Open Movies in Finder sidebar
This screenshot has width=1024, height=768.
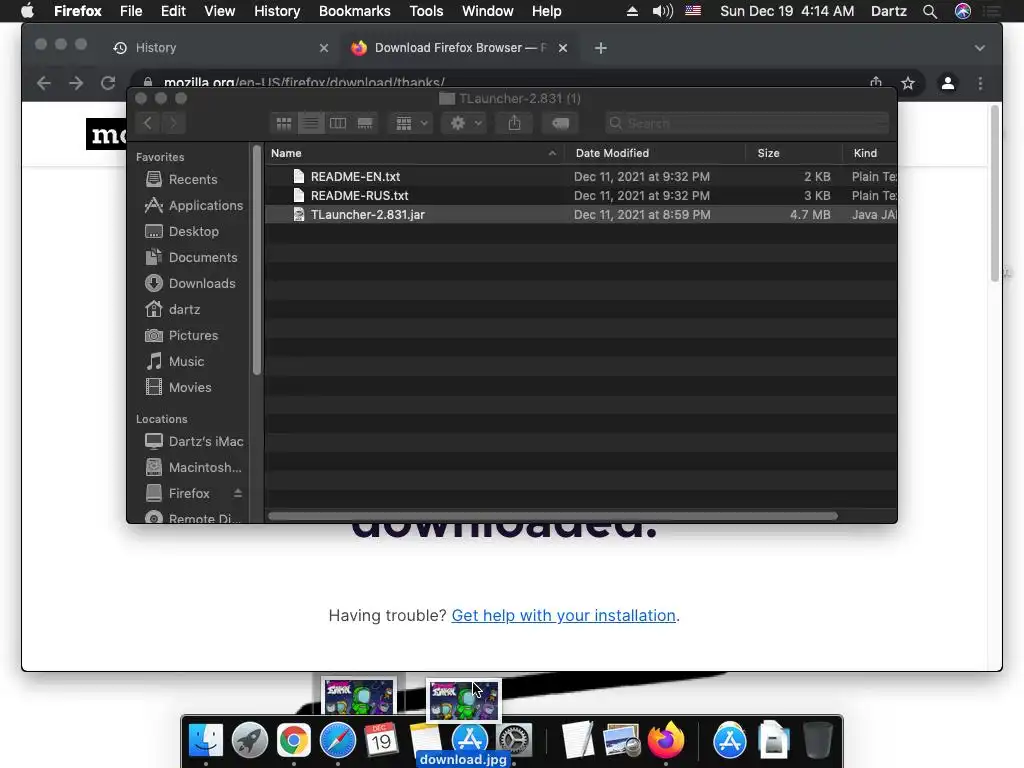(x=178, y=387)
